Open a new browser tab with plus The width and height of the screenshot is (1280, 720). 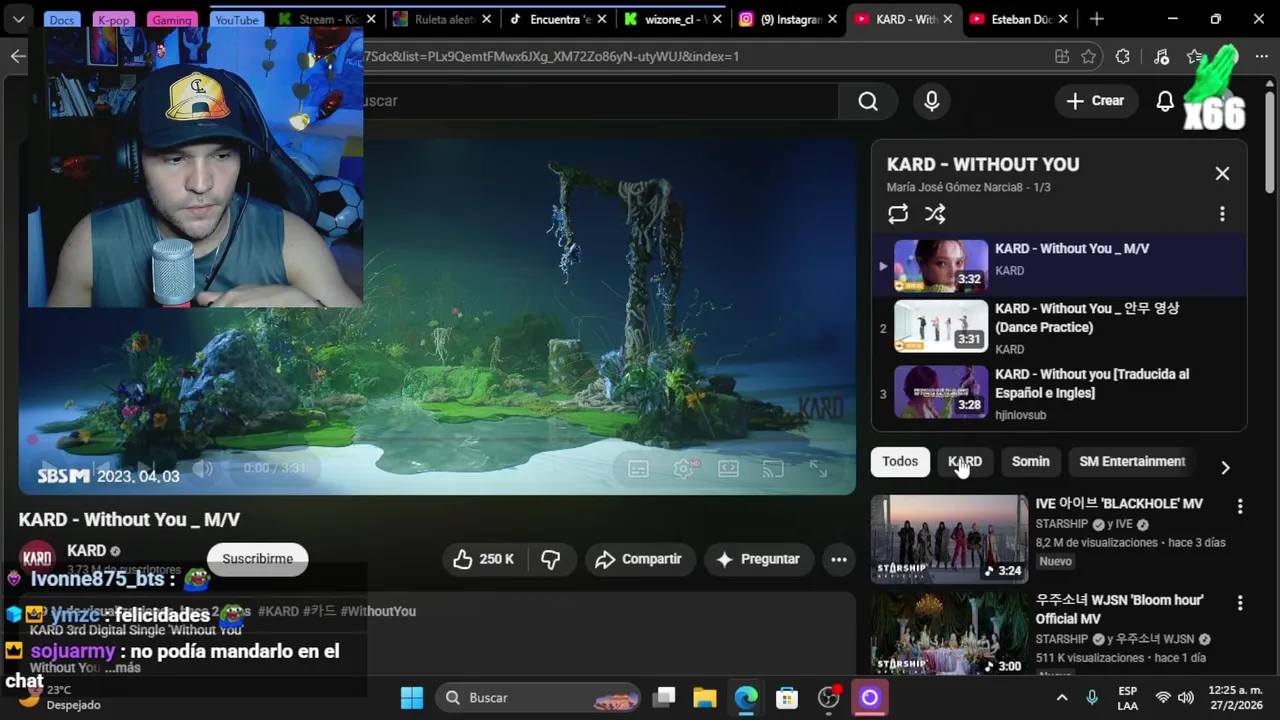(x=1097, y=19)
